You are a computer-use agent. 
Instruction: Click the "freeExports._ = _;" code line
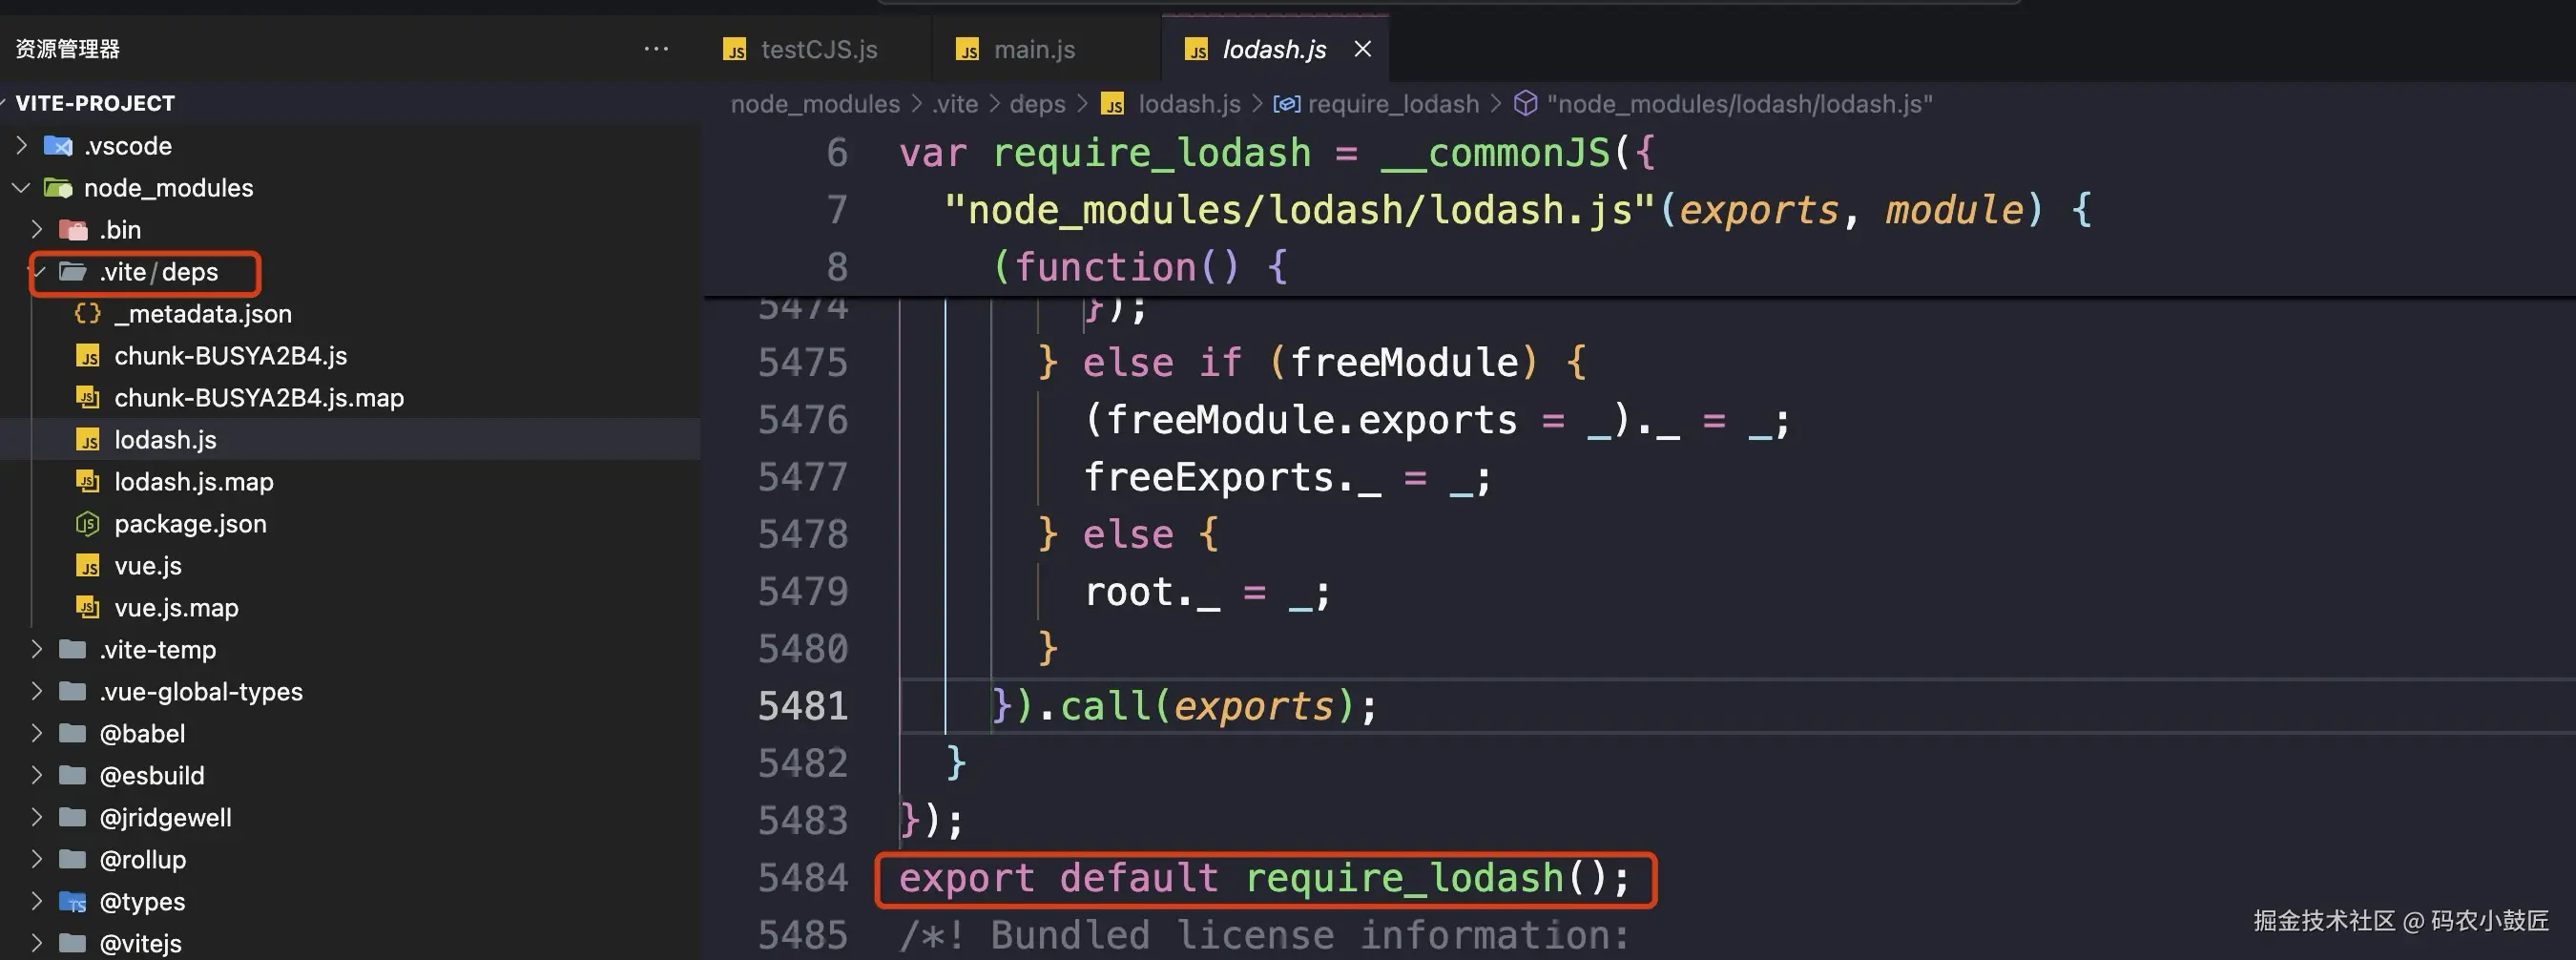coord(1287,477)
